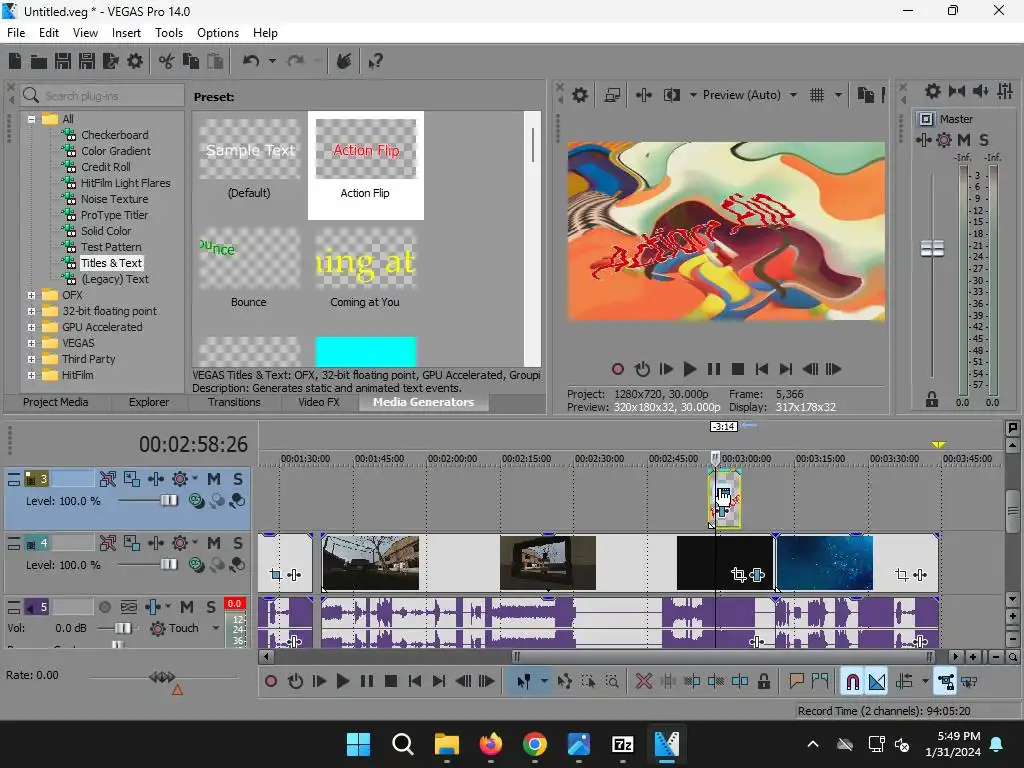The image size is (1024, 768).
Task: Open video preview properties gear icon
Action: (x=580, y=95)
